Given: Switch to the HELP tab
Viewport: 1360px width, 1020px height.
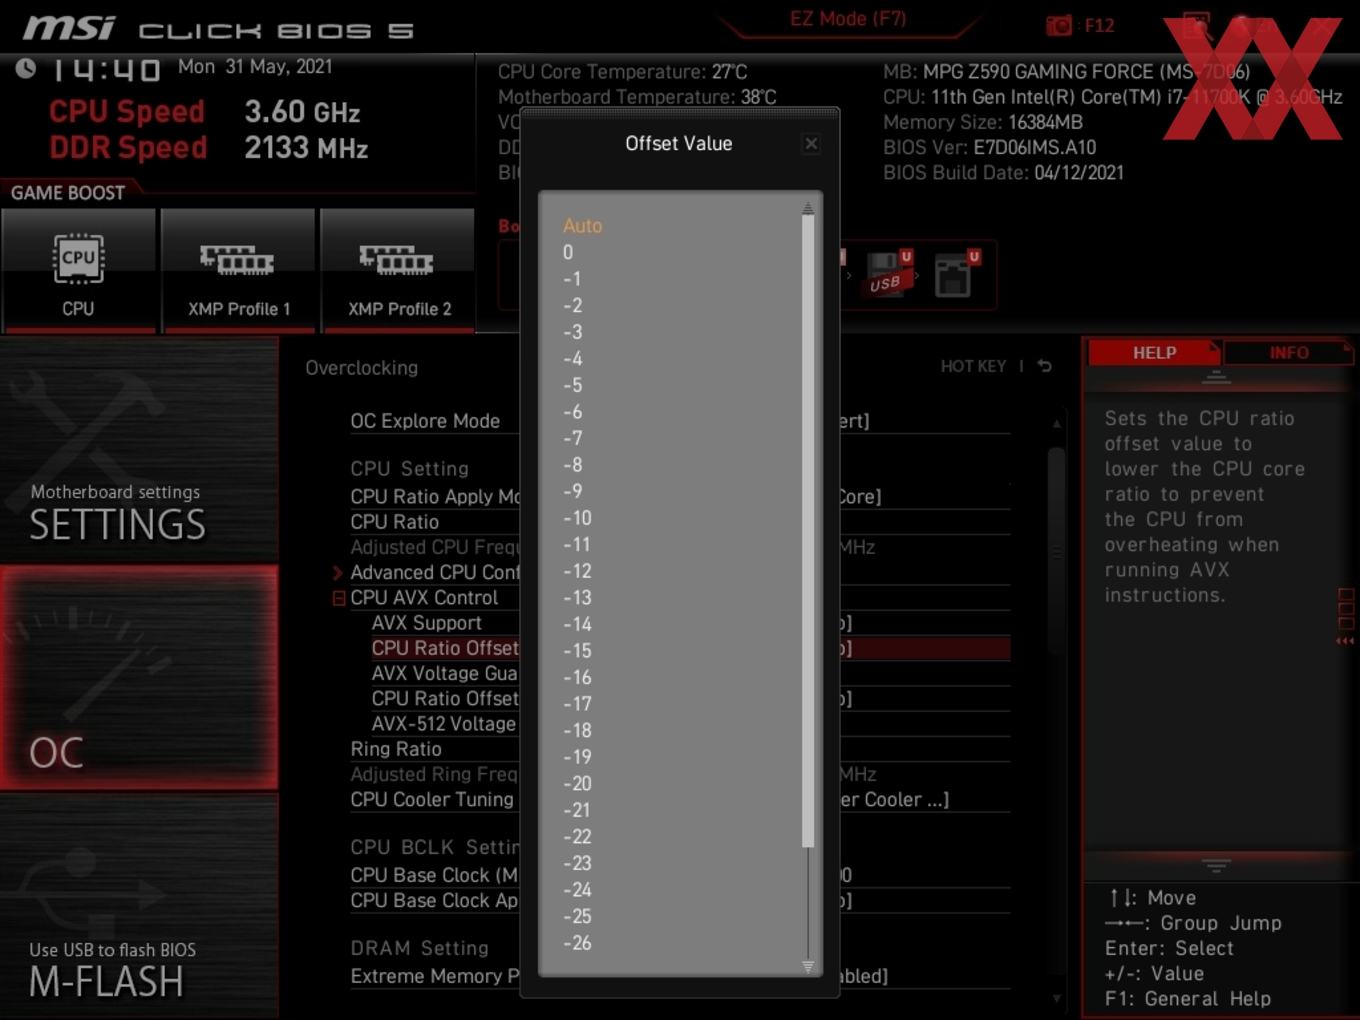Looking at the screenshot, I should point(1154,353).
